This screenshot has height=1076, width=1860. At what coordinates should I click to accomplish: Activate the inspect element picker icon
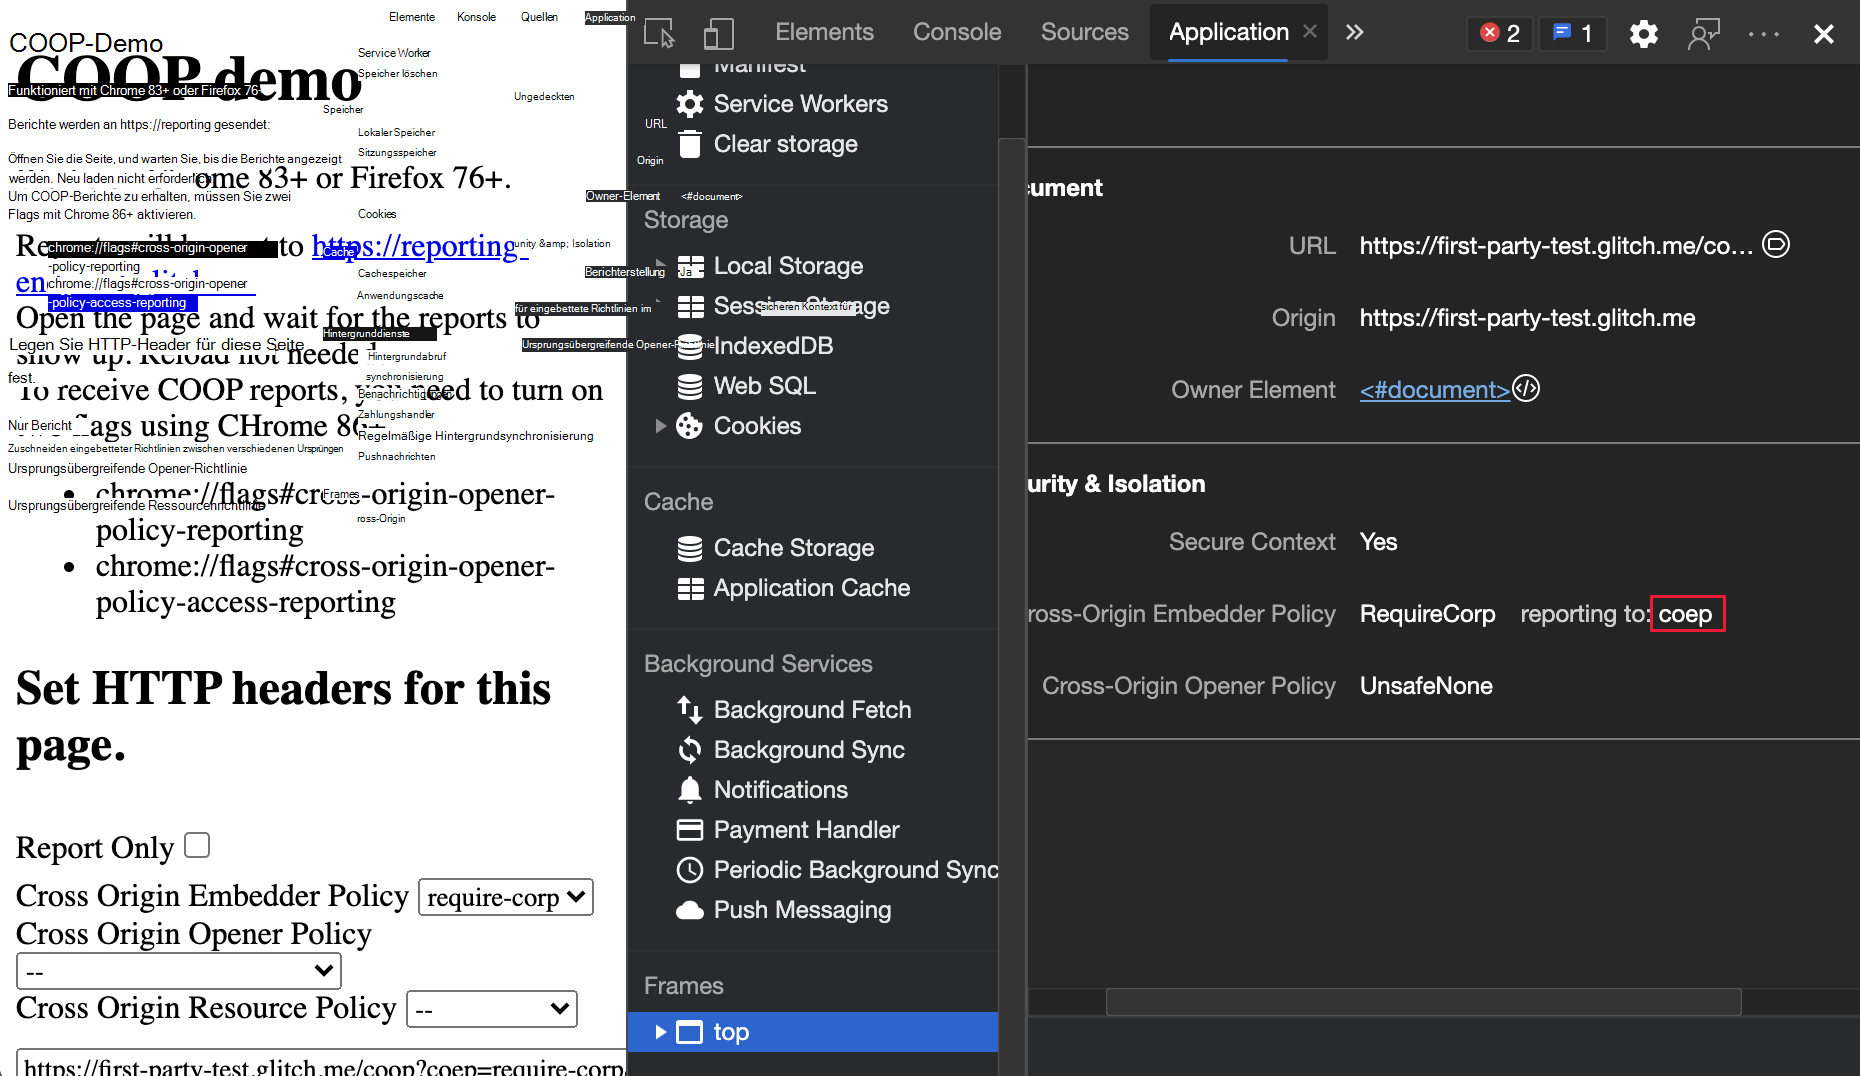point(659,33)
